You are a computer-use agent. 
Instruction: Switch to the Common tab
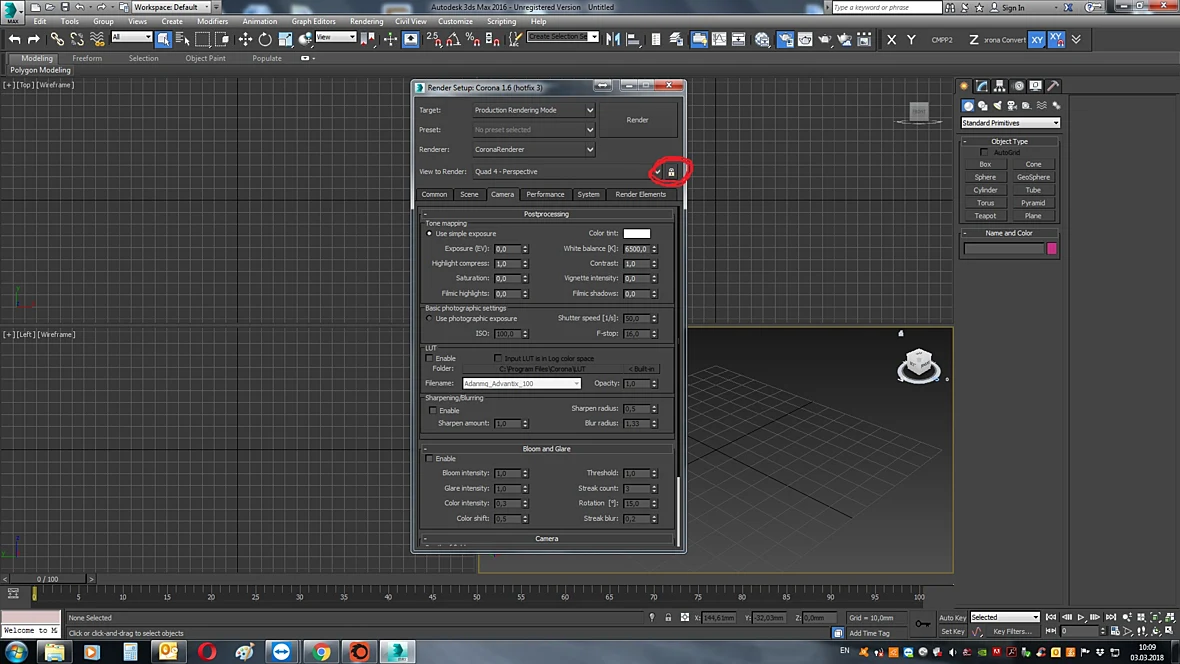(x=434, y=194)
